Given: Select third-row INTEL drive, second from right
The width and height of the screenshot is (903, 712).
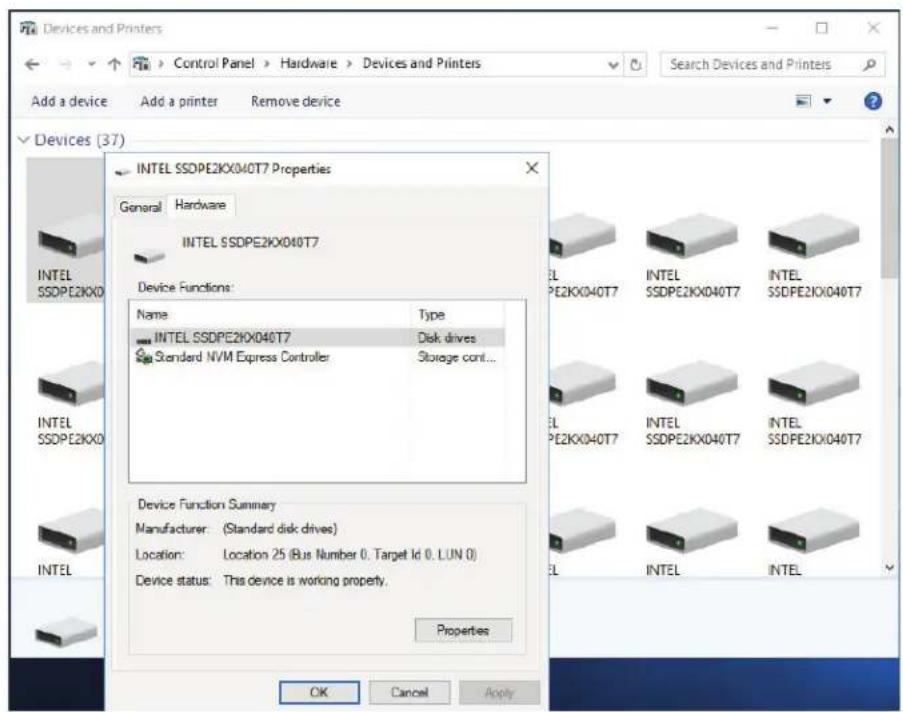Looking at the screenshot, I should click(x=692, y=541).
